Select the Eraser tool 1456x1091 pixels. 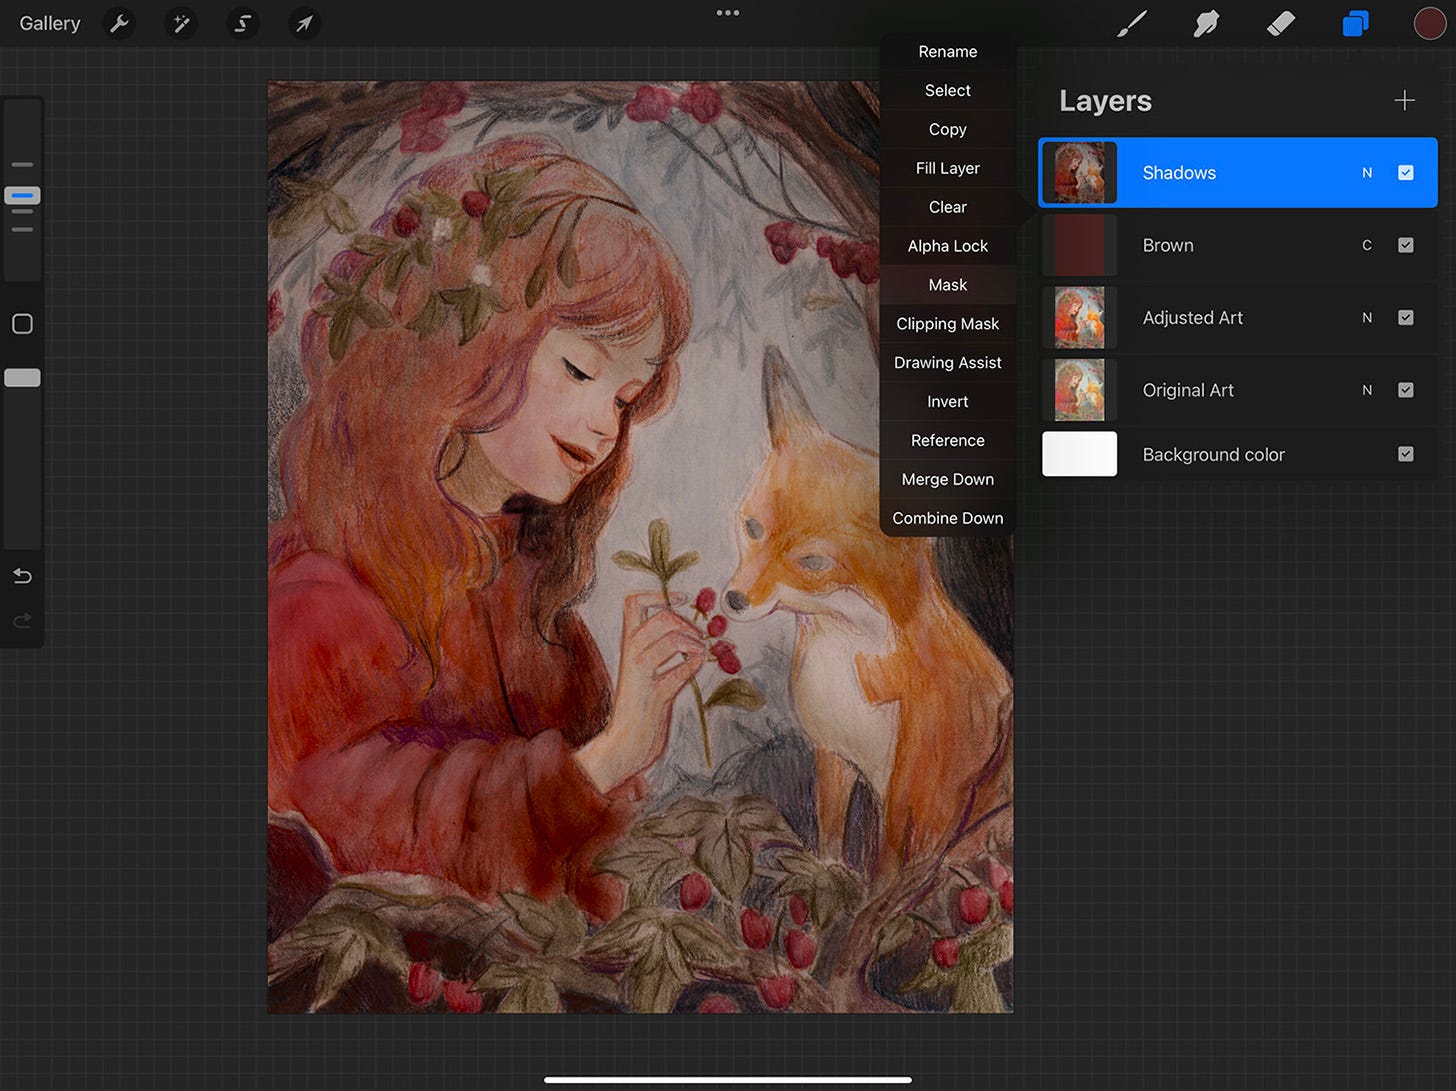[1281, 23]
